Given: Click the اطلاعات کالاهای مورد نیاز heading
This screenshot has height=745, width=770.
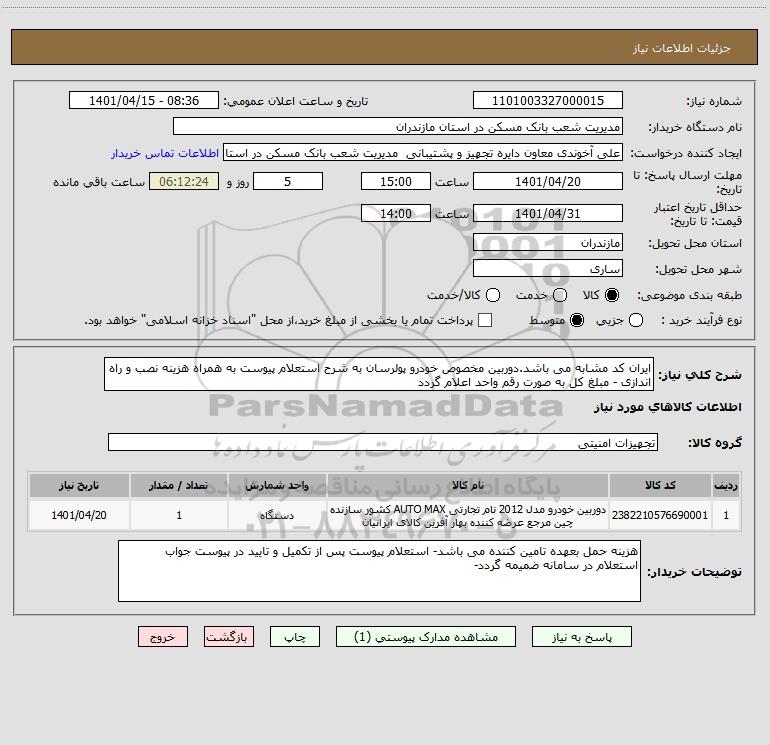Looking at the screenshot, I should pyautogui.click(x=668, y=407).
